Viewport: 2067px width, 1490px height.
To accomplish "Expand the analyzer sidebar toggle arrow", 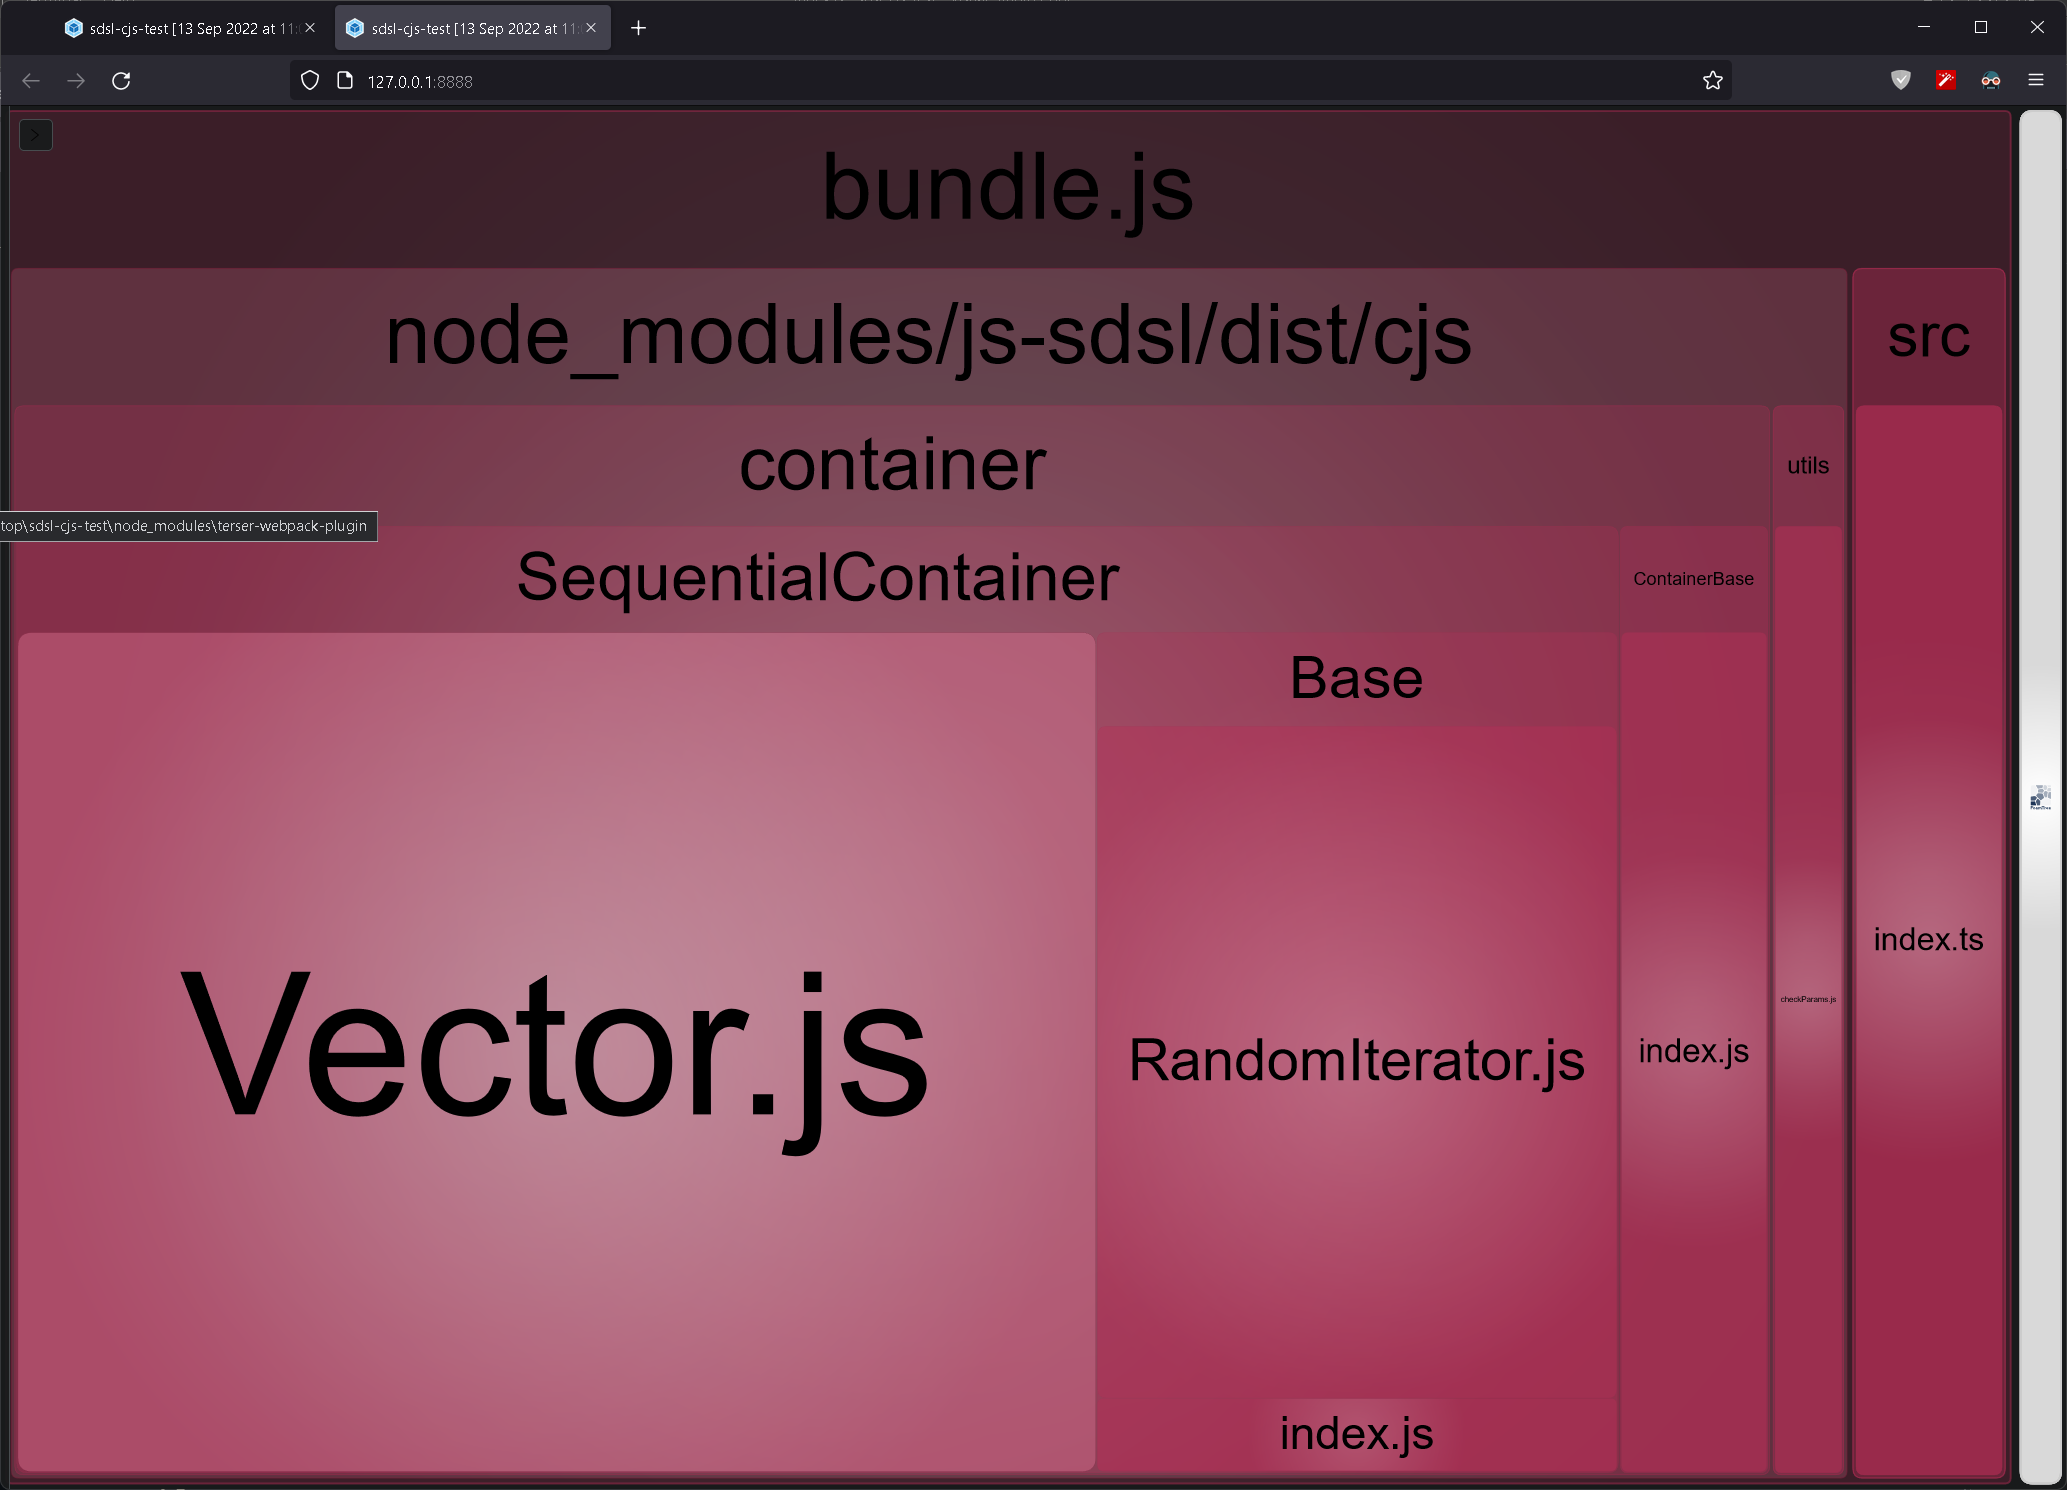I will pos(36,135).
